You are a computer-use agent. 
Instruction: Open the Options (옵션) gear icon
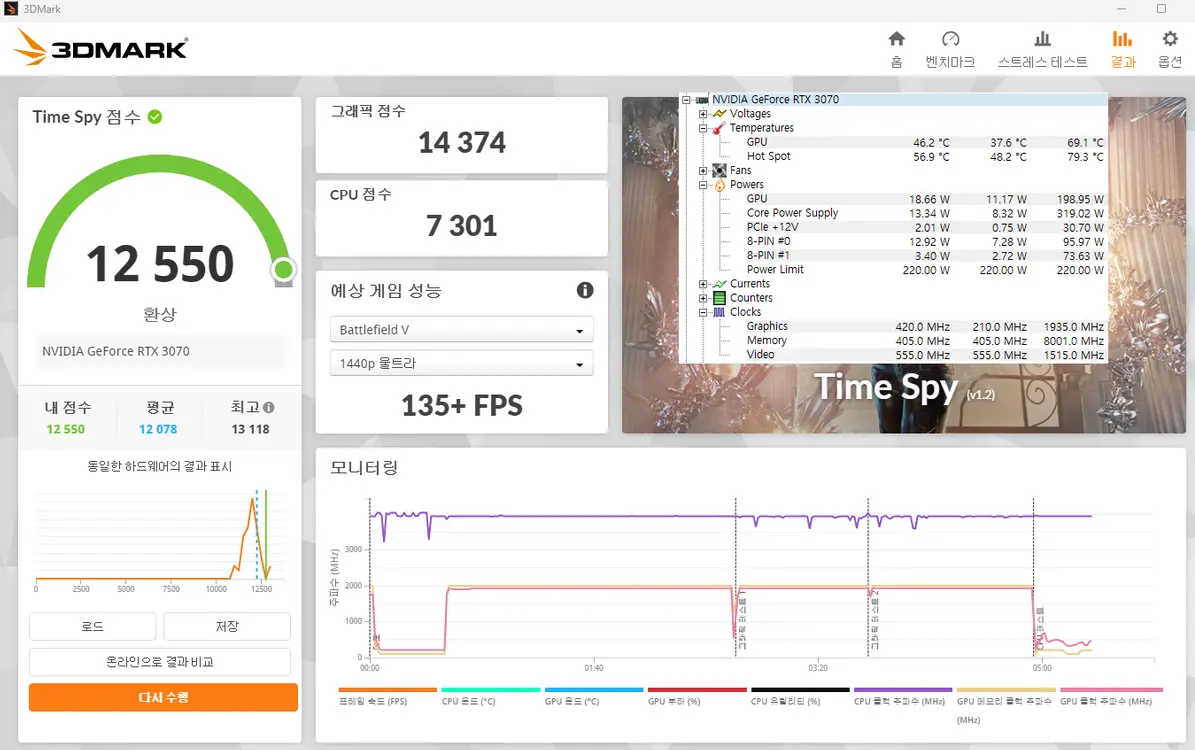click(1170, 39)
